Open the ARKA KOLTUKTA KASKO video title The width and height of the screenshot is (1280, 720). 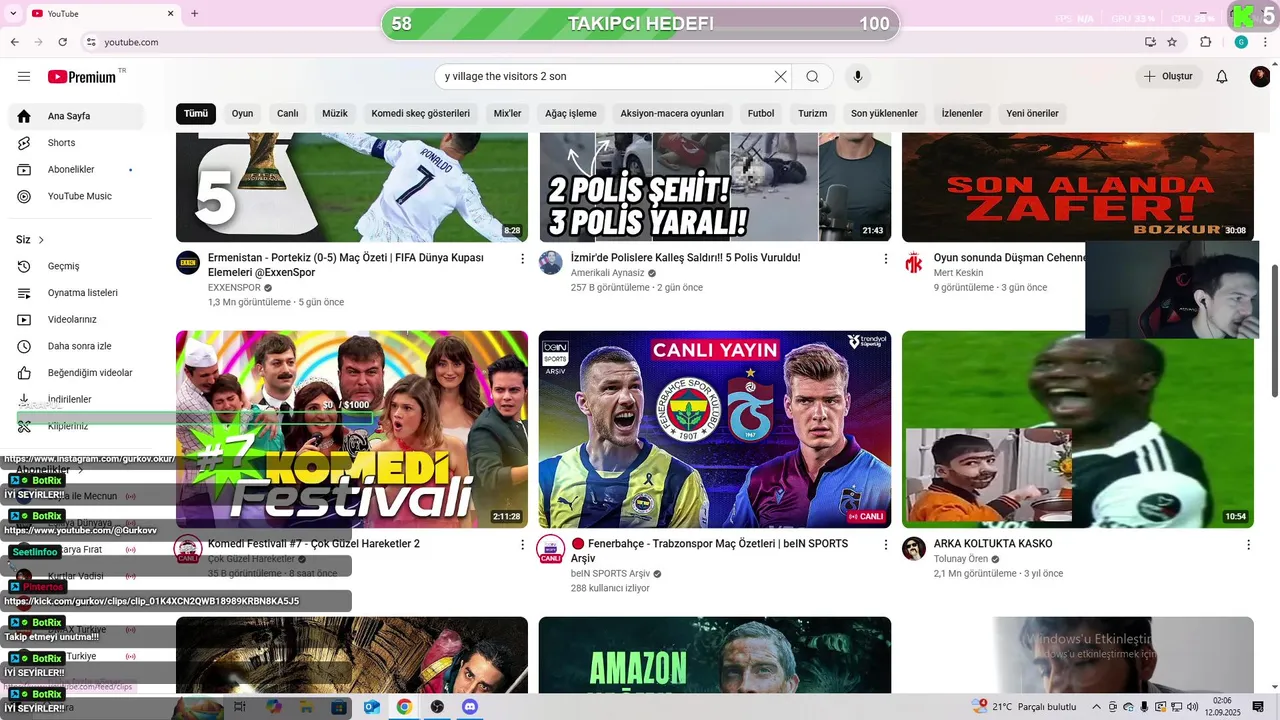[x=993, y=544]
